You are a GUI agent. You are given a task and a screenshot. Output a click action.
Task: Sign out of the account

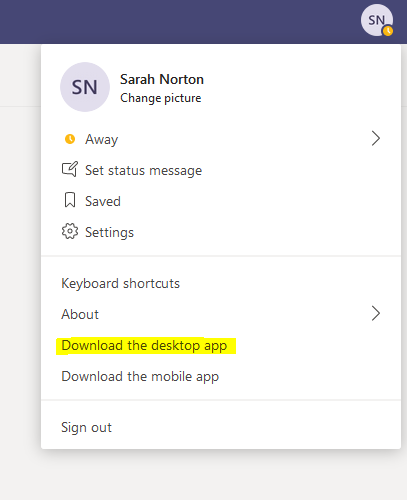(x=86, y=428)
